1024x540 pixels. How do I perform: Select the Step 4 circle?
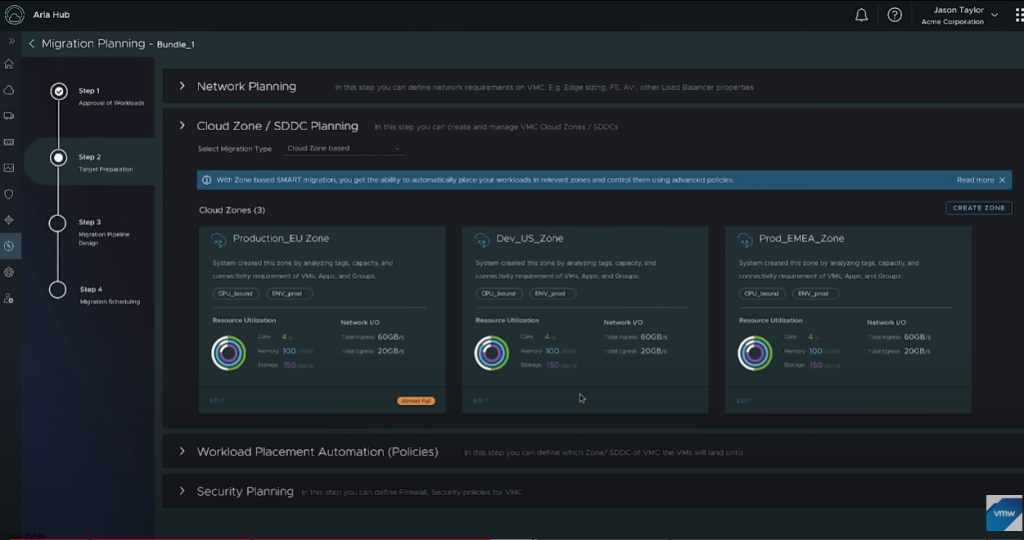click(57, 290)
